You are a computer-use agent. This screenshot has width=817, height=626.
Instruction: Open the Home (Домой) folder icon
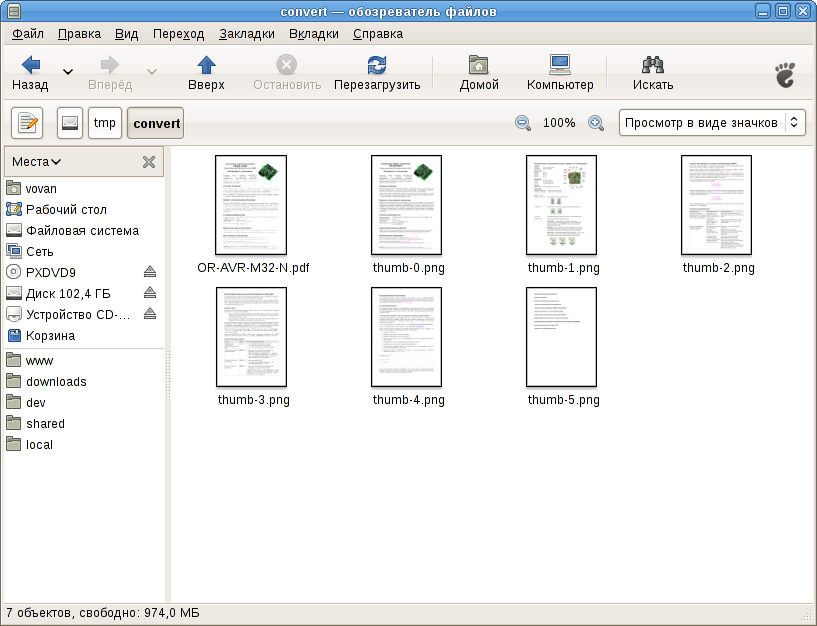coord(479,66)
